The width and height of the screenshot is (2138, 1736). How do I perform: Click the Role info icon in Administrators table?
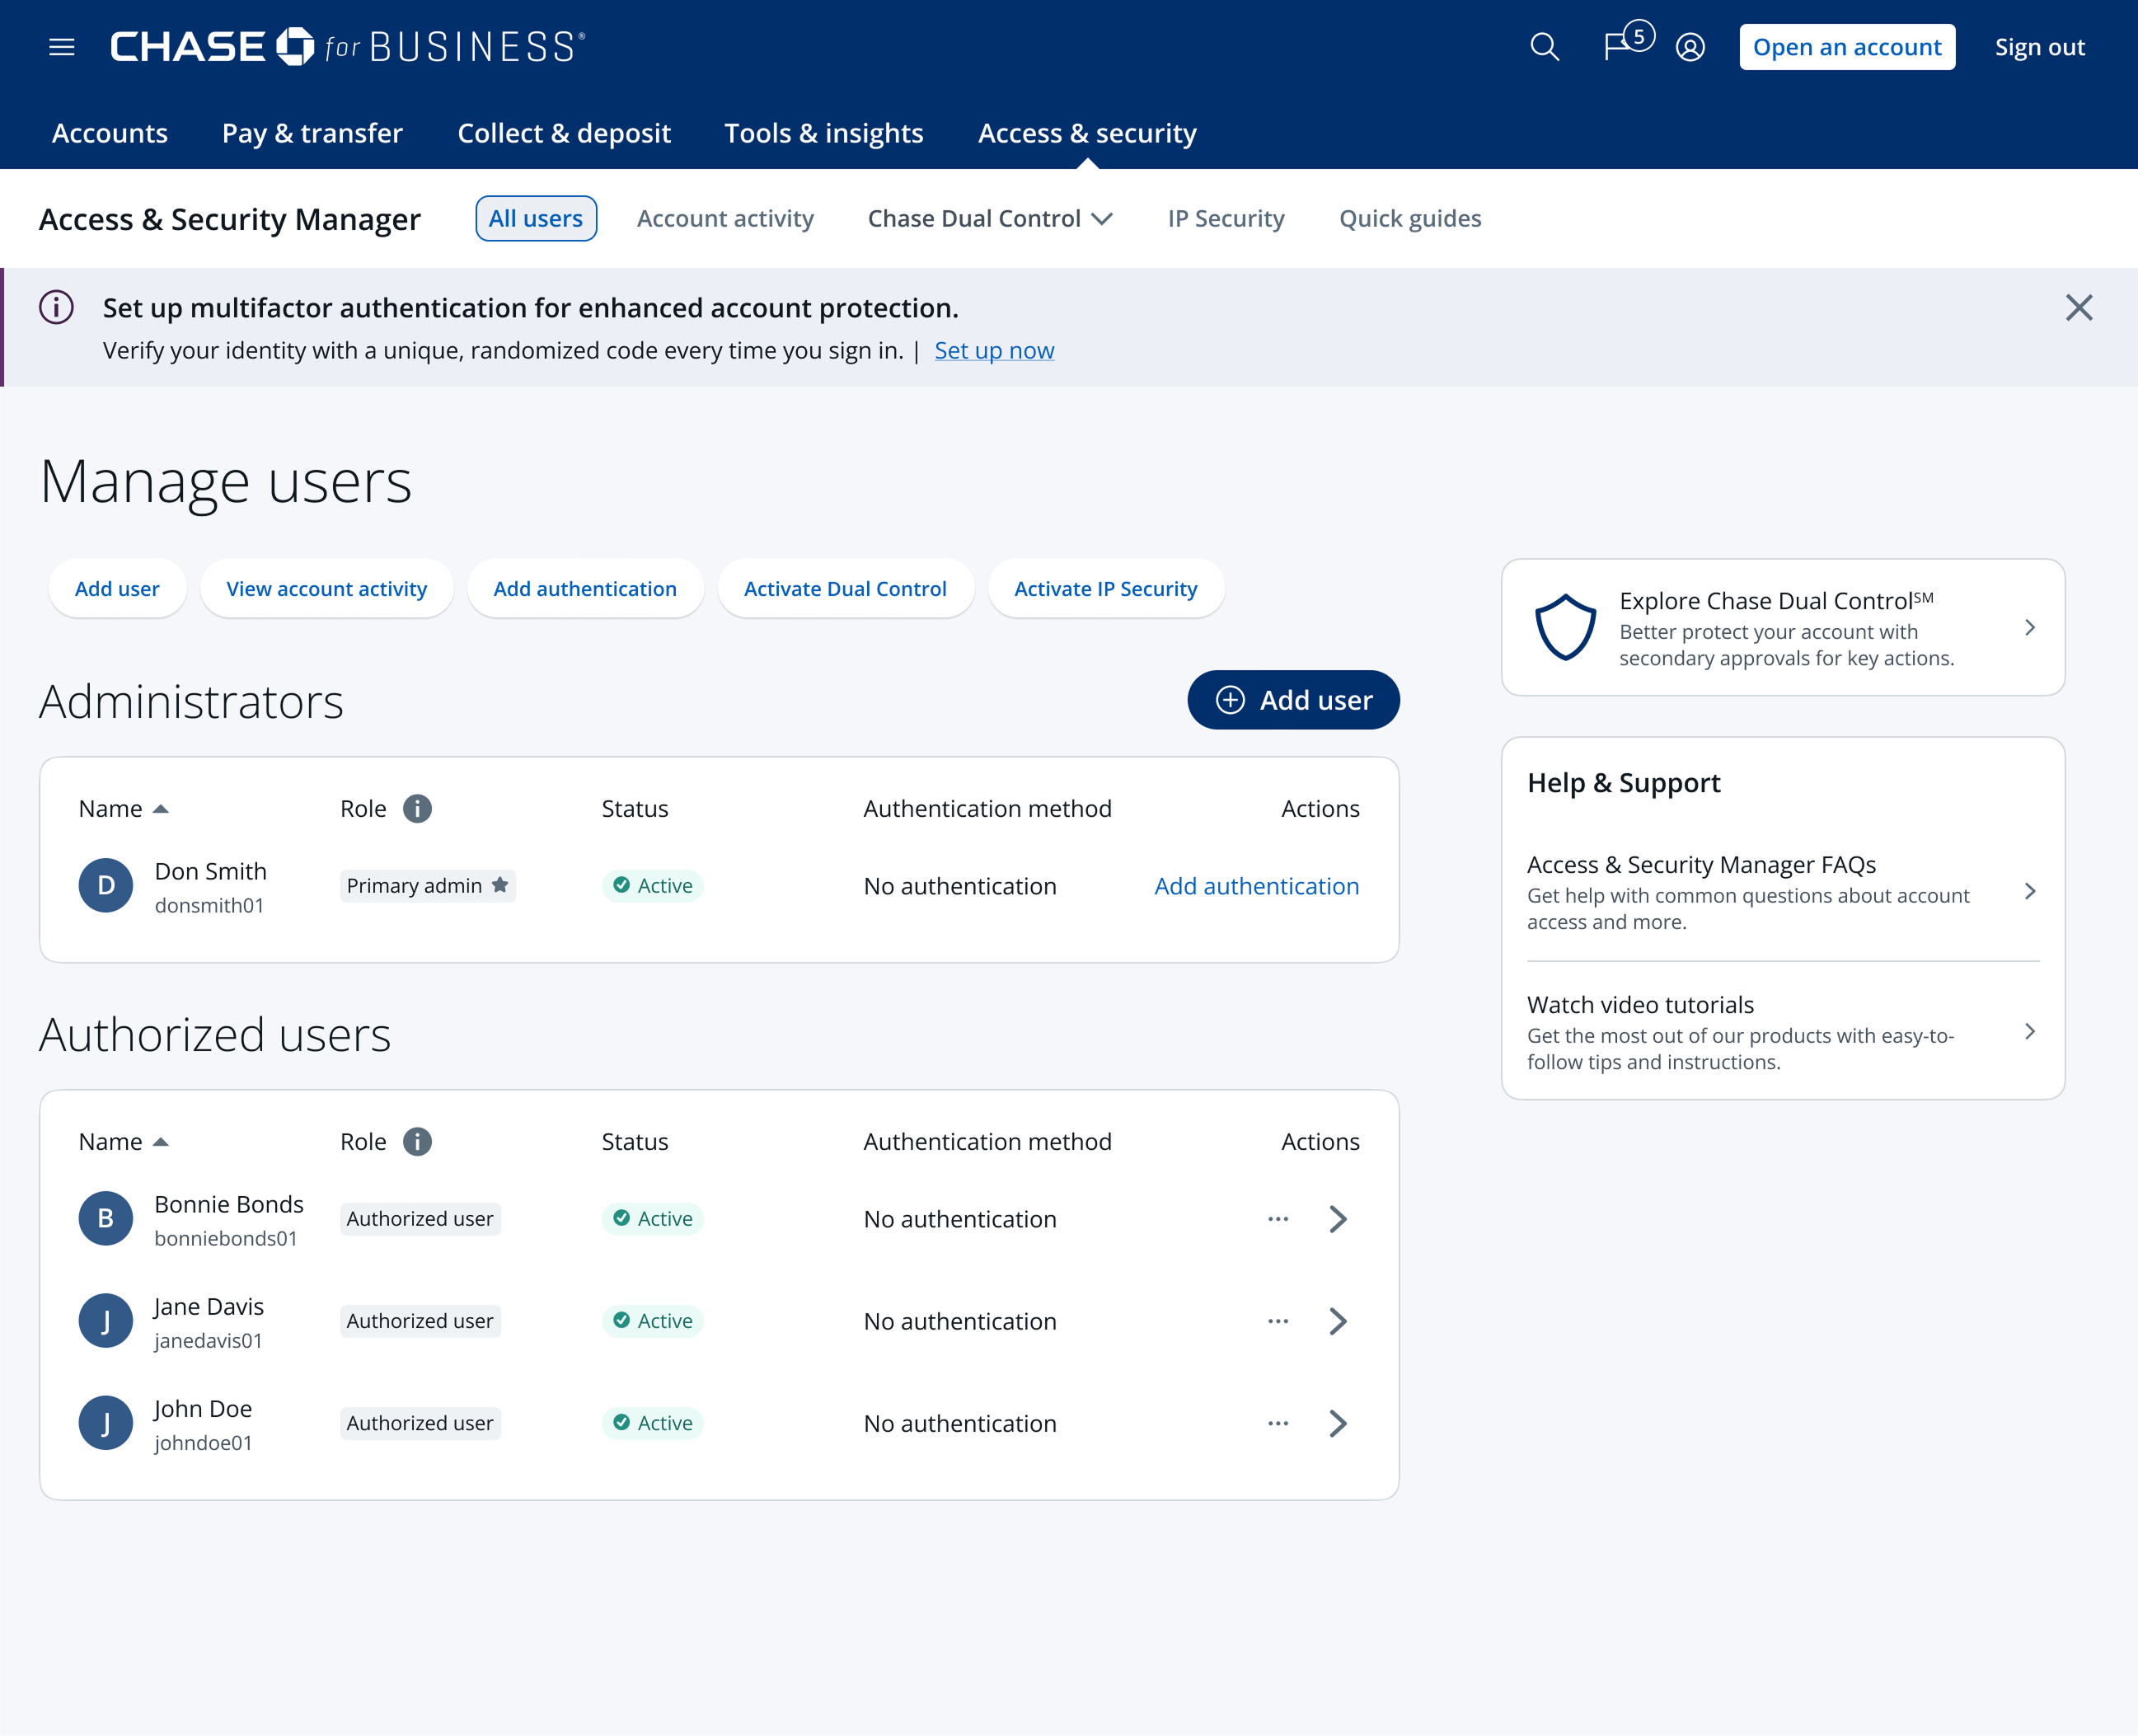click(x=417, y=808)
